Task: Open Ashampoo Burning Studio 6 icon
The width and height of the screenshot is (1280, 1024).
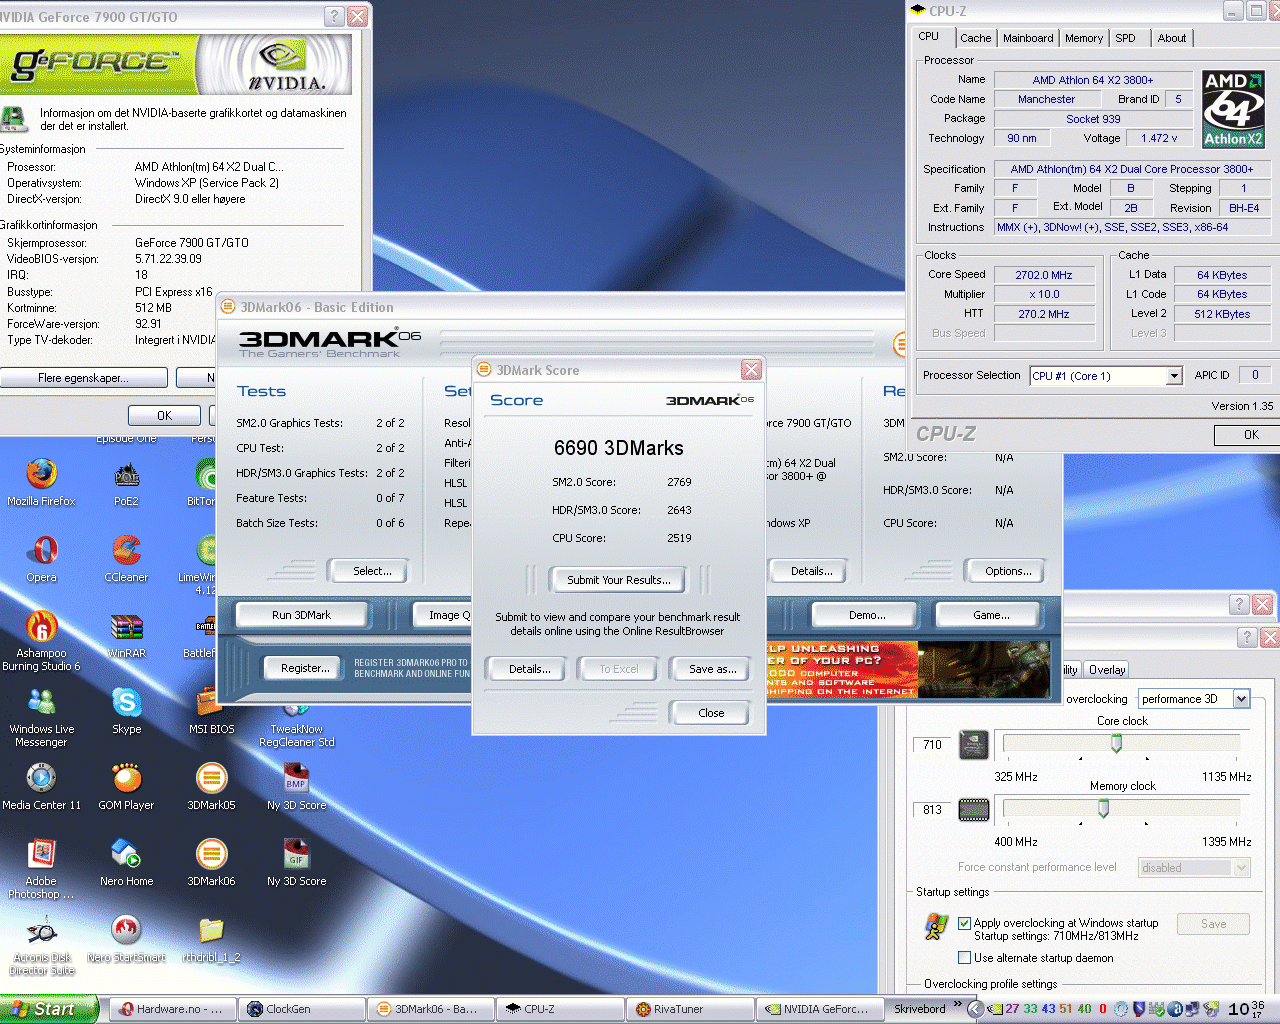Action: (41, 627)
